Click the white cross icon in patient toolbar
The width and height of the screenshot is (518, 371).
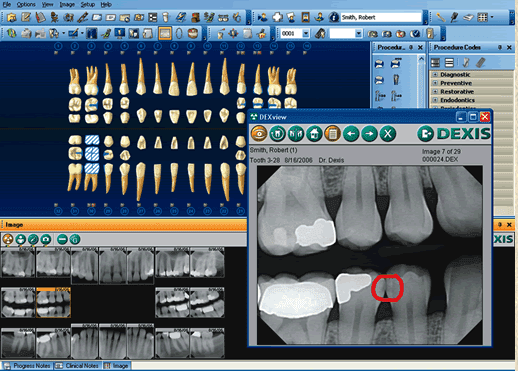tap(277, 17)
